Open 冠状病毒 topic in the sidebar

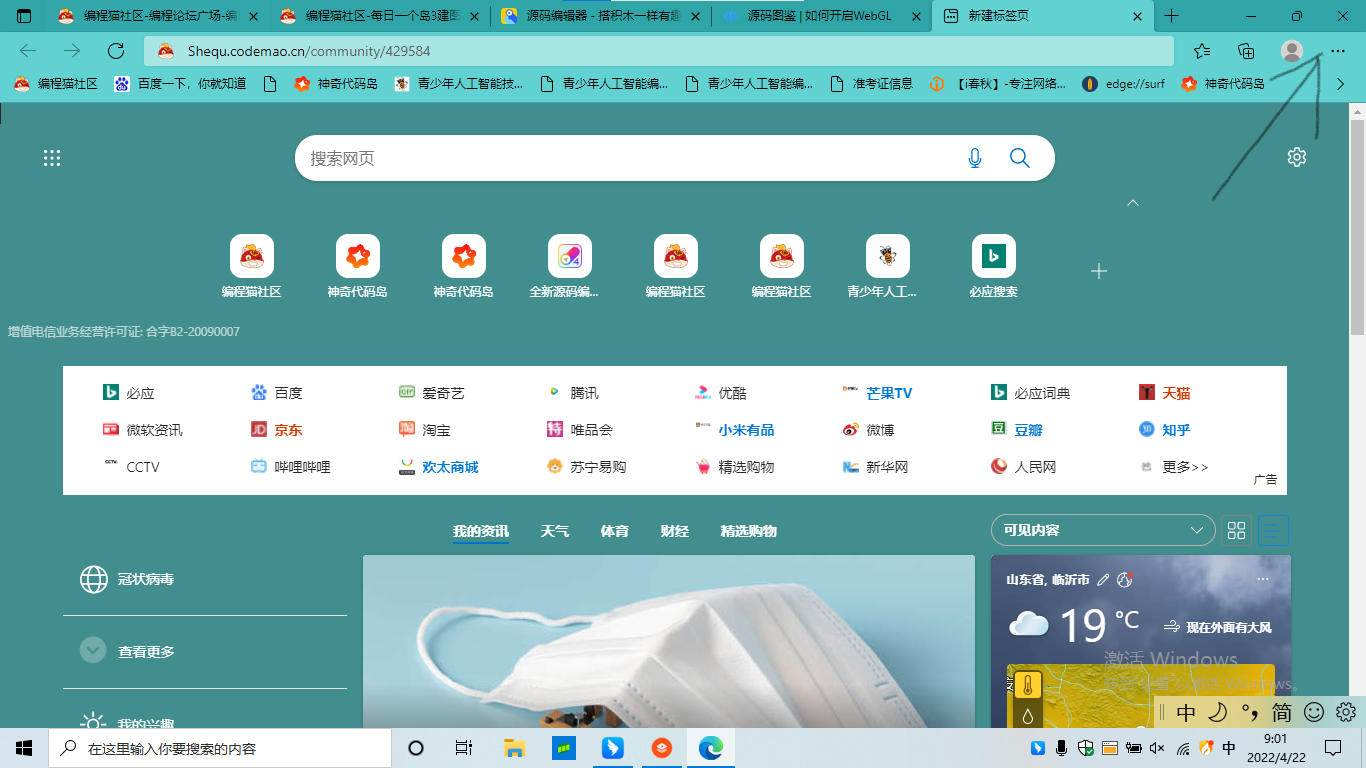(x=127, y=579)
